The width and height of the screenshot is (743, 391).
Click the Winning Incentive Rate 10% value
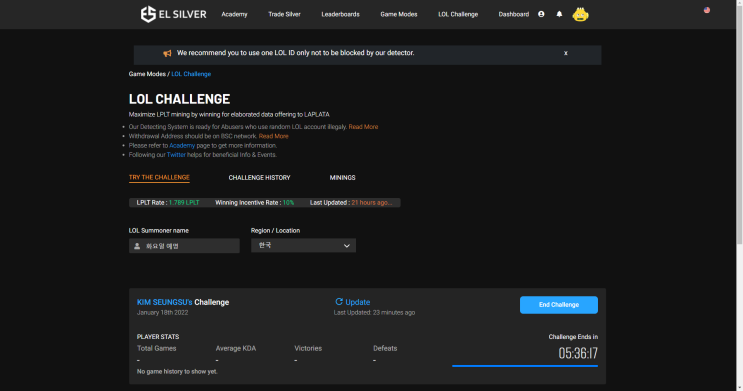coord(288,202)
